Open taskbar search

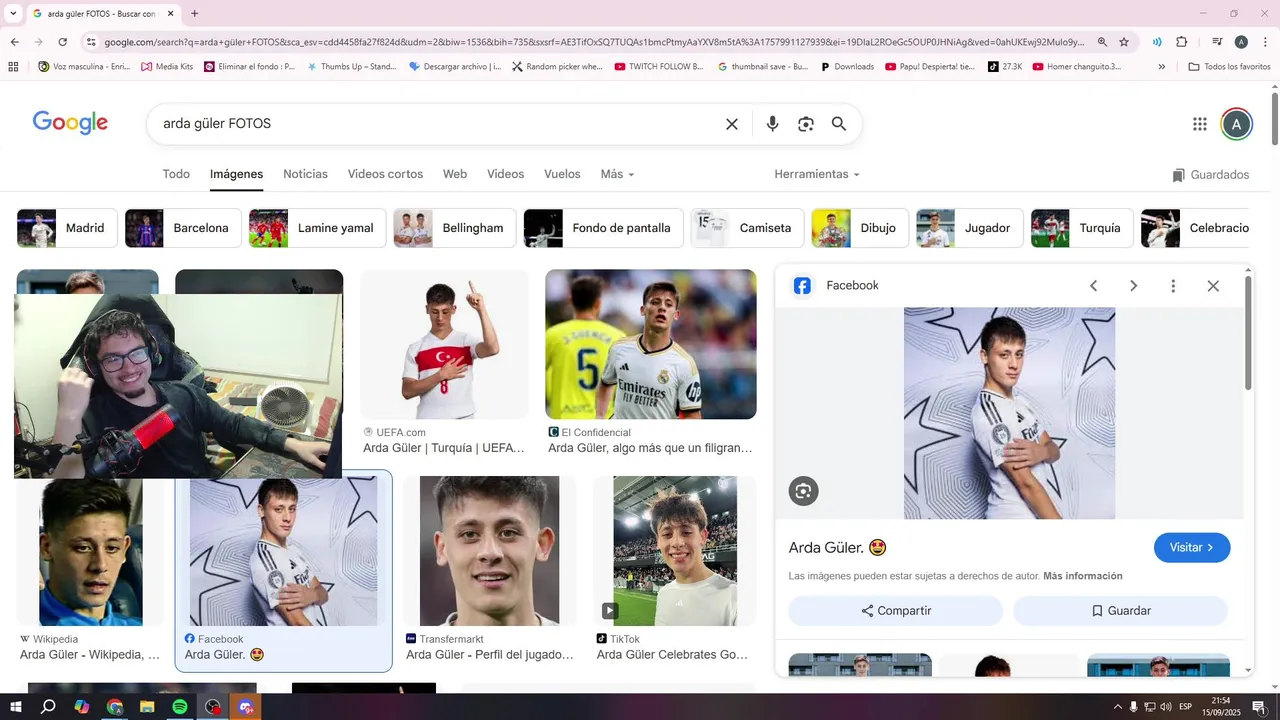pyautogui.click(x=48, y=707)
